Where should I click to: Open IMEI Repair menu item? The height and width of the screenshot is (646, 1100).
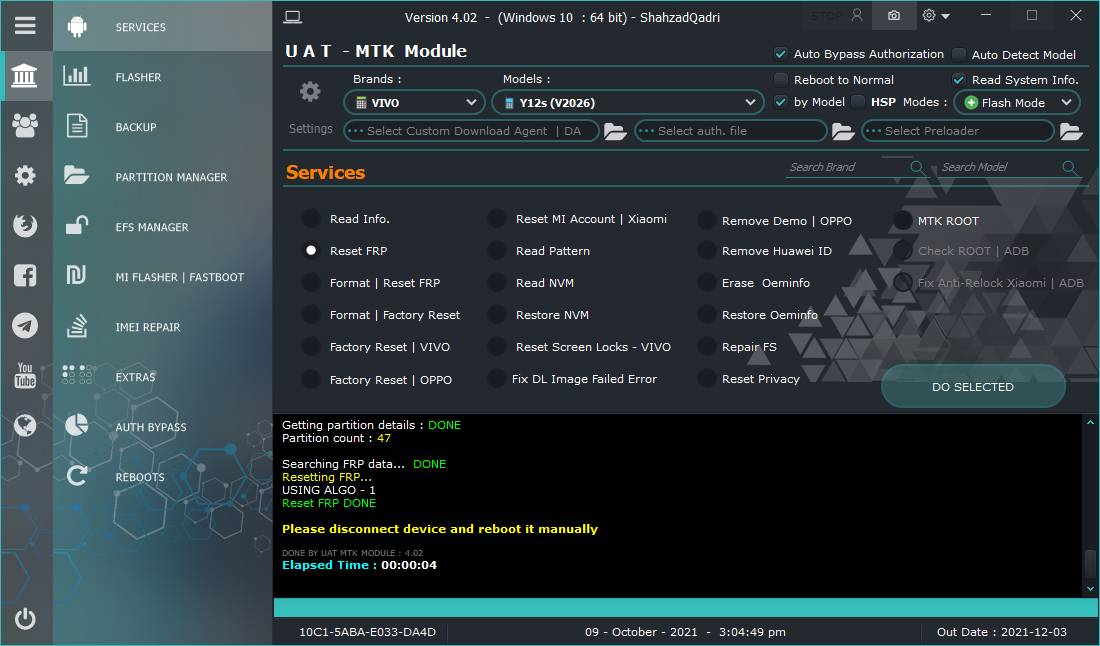click(162, 327)
